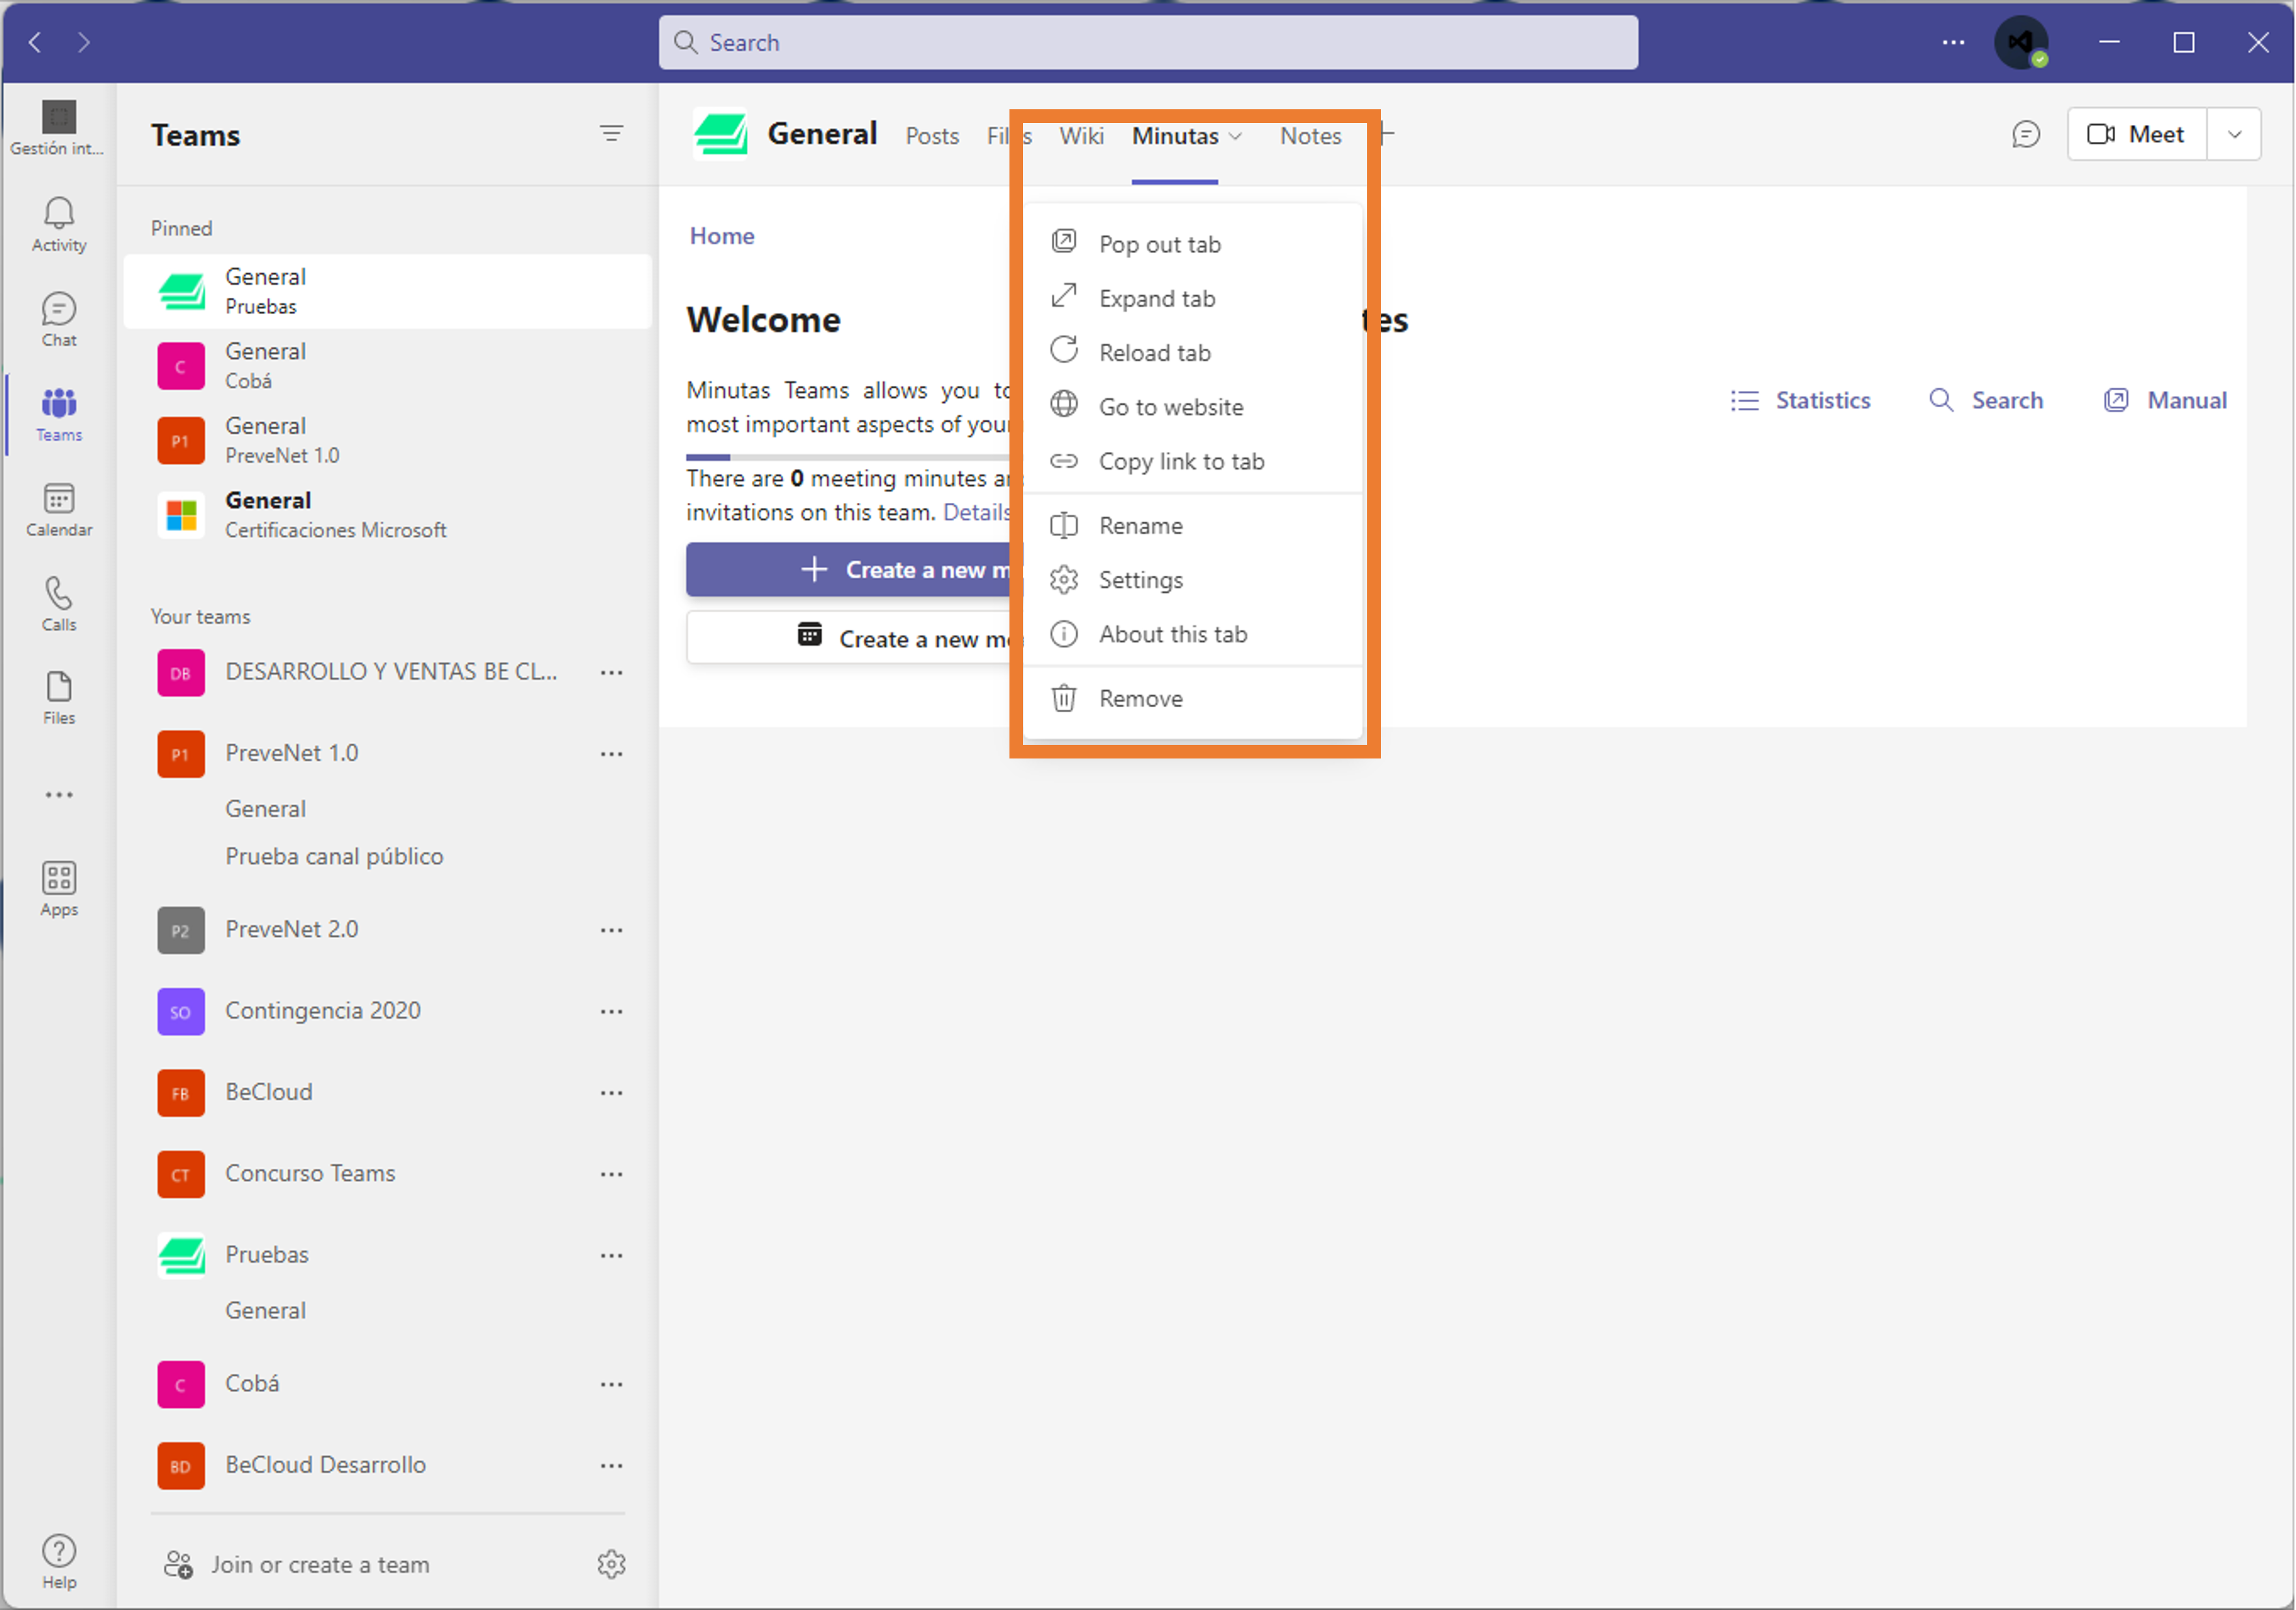Choose Remove from the tab menu

1193,698
